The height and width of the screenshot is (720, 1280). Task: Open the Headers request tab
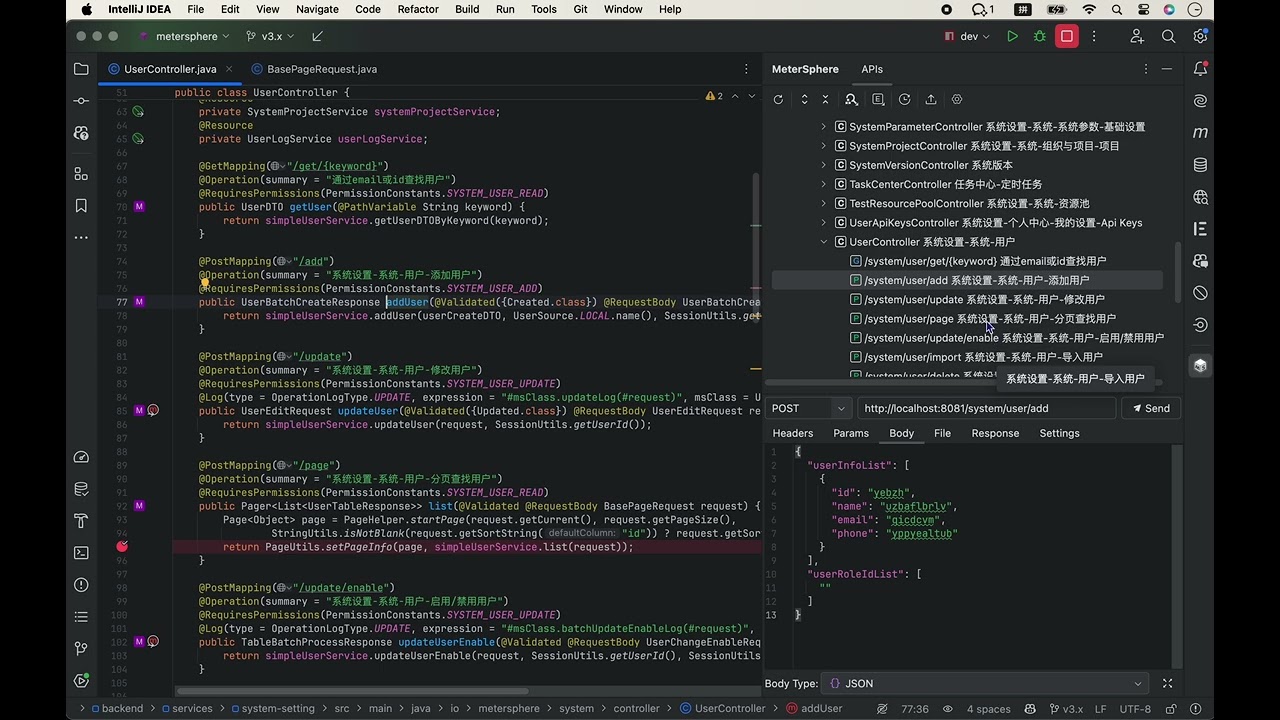(x=793, y=433)
